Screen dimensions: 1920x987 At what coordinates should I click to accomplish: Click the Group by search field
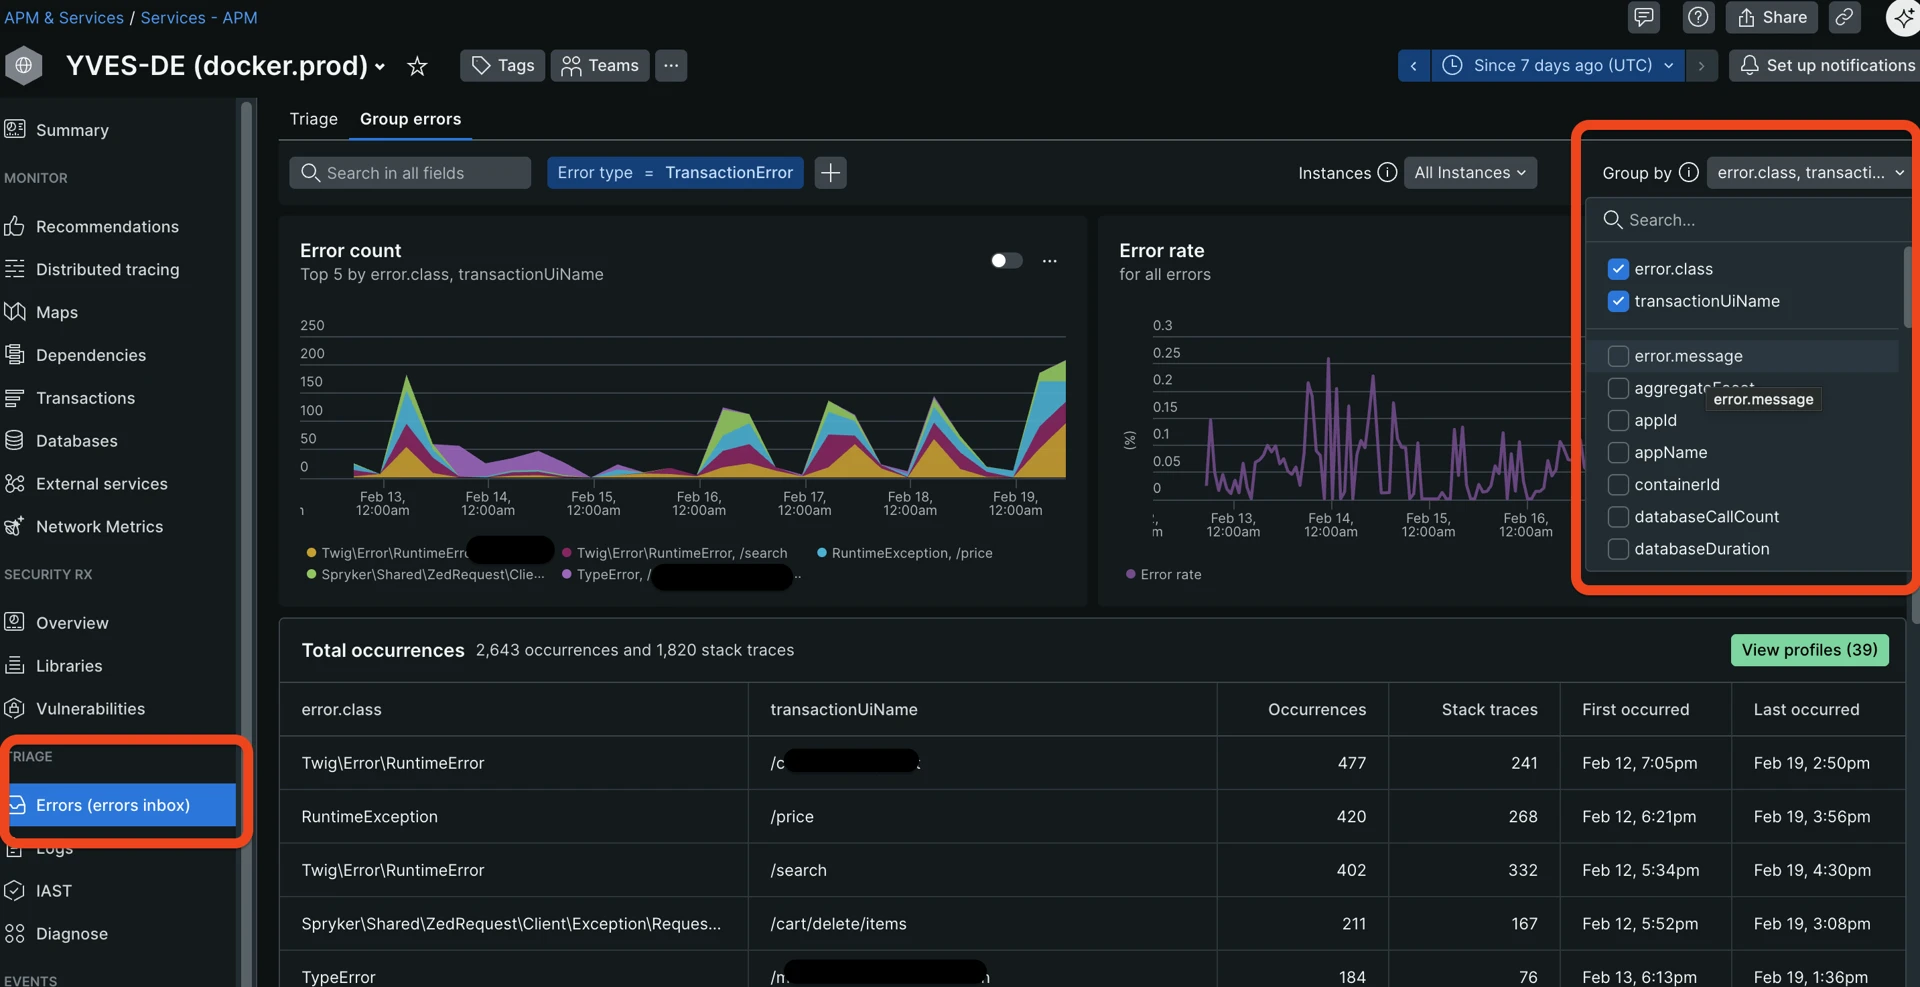coord(1750,220)
